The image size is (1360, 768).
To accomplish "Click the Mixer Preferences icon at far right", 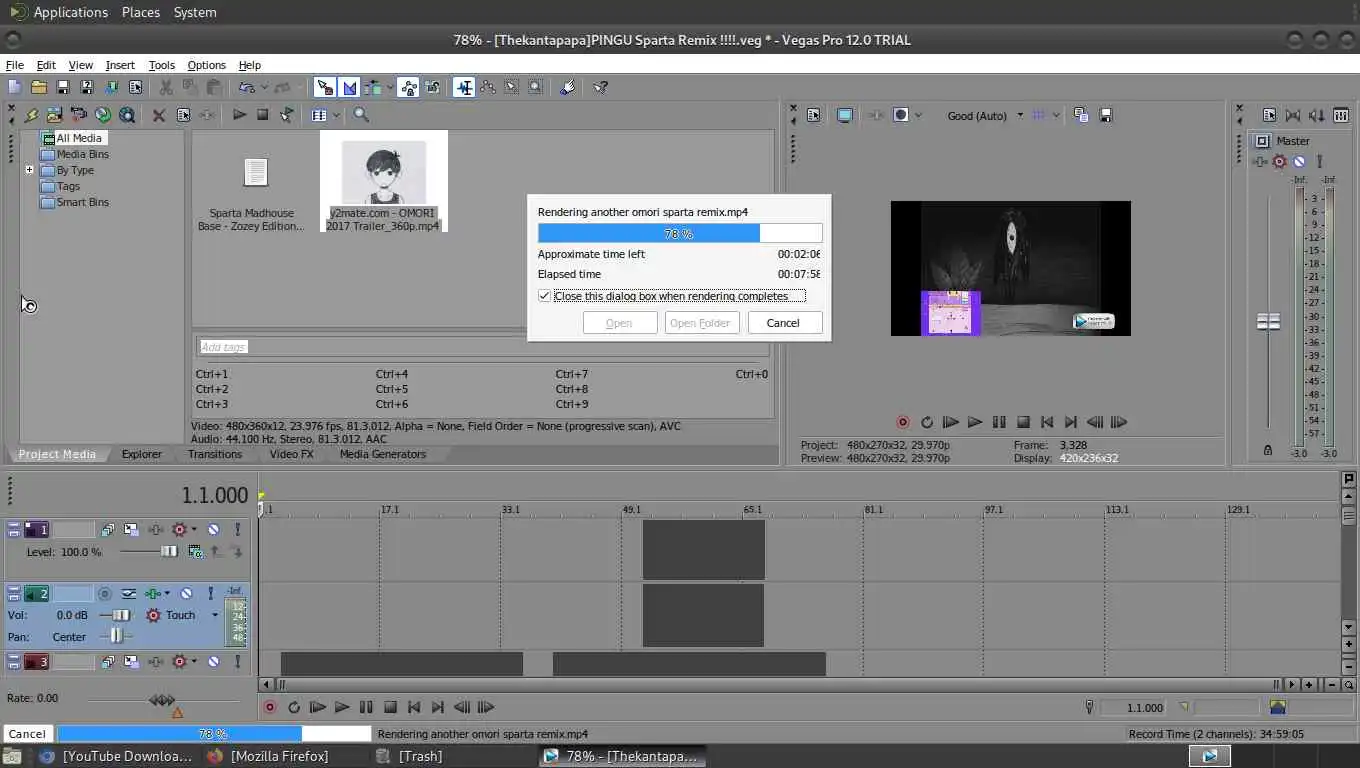I will pyautogui.click(x=1341, y=115).
